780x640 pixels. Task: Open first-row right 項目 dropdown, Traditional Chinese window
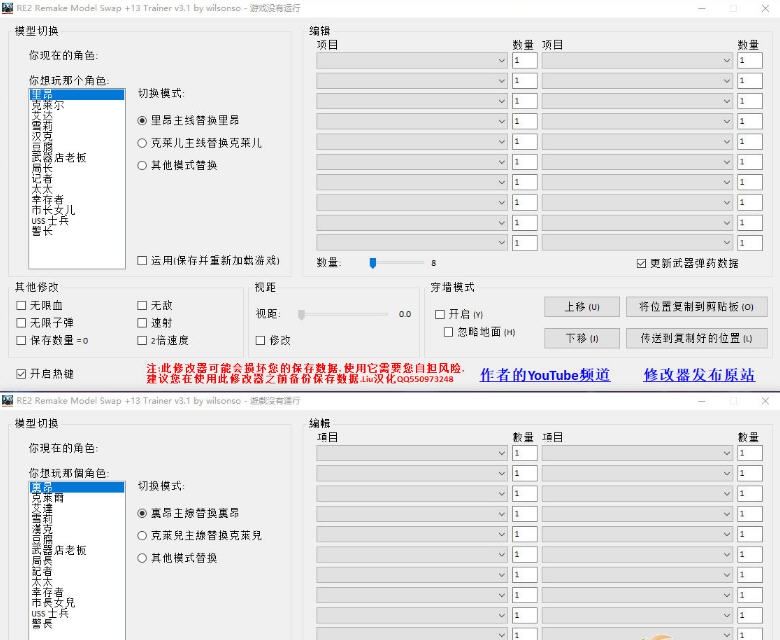637,453
